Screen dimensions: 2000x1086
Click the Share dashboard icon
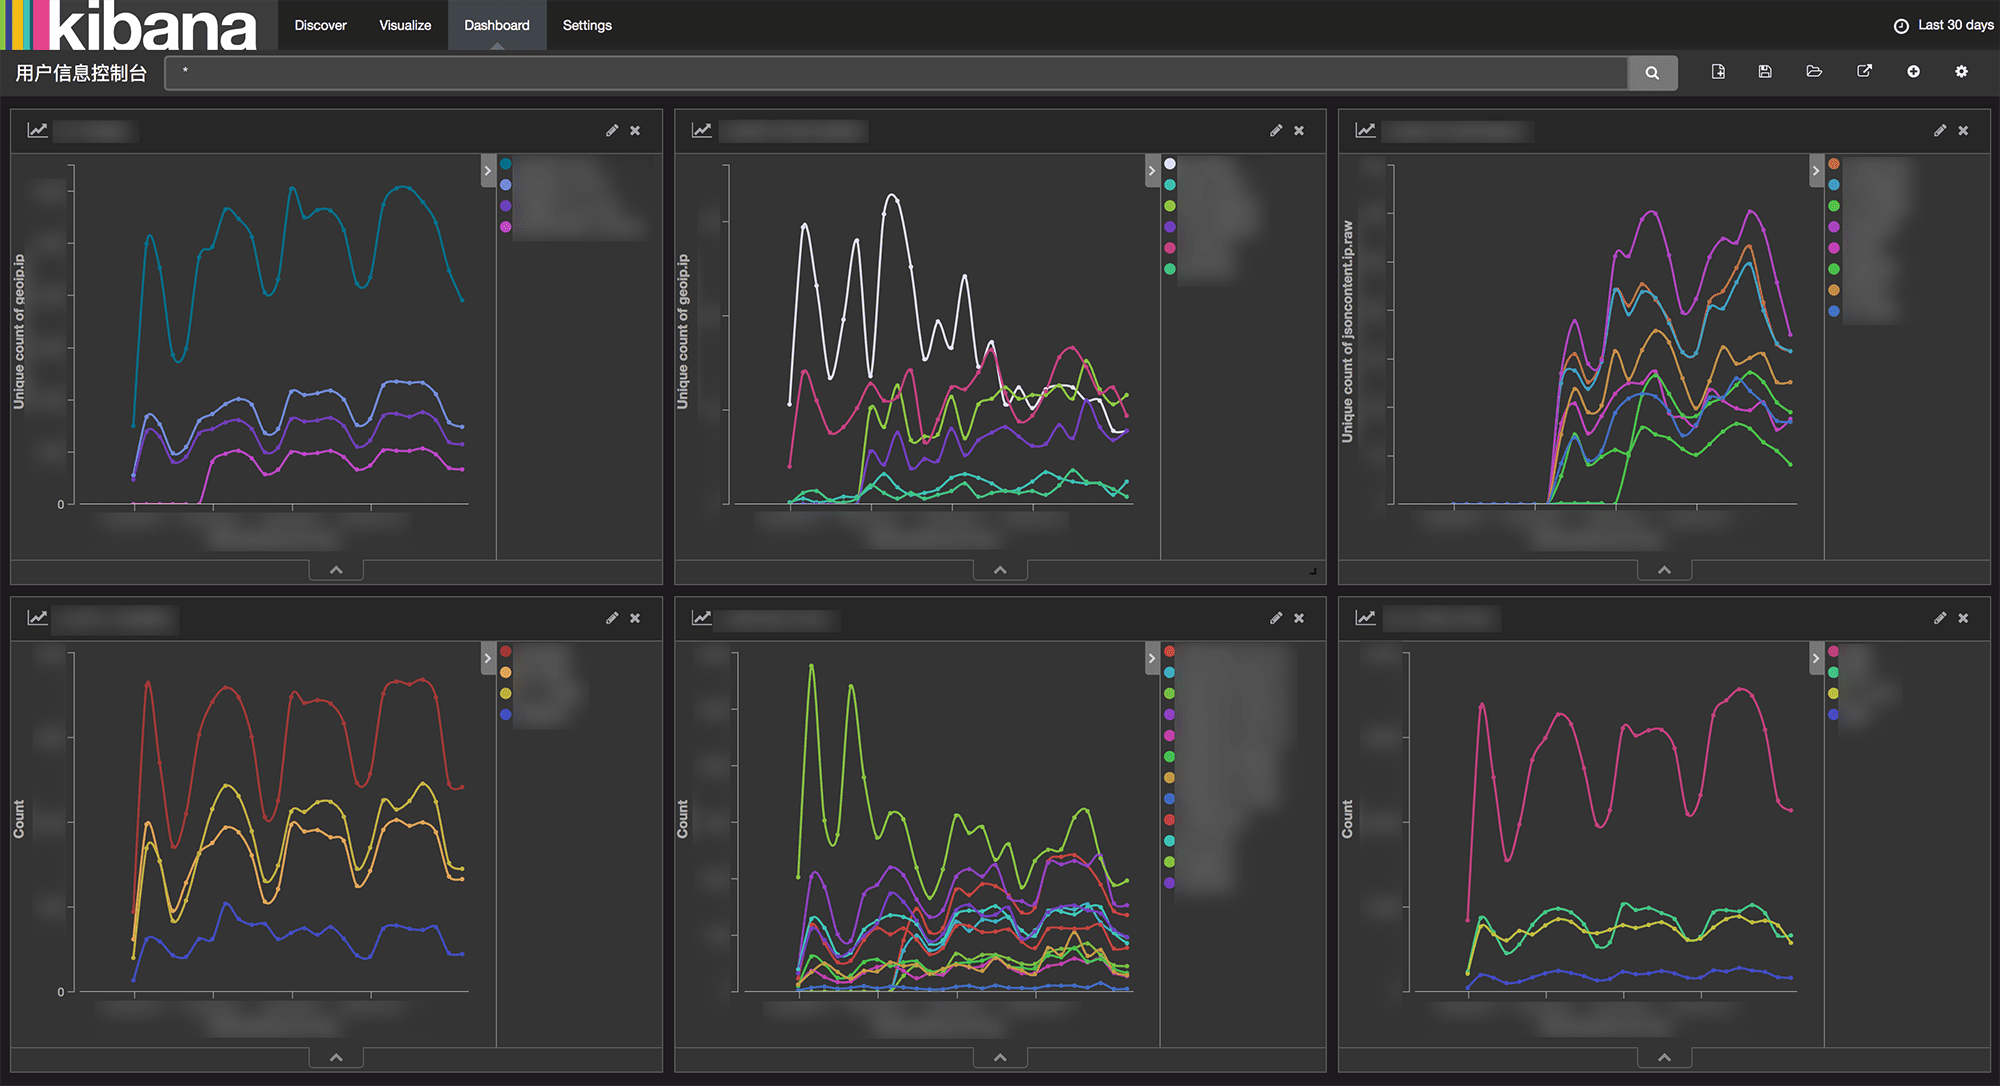tap(1864, 72)
